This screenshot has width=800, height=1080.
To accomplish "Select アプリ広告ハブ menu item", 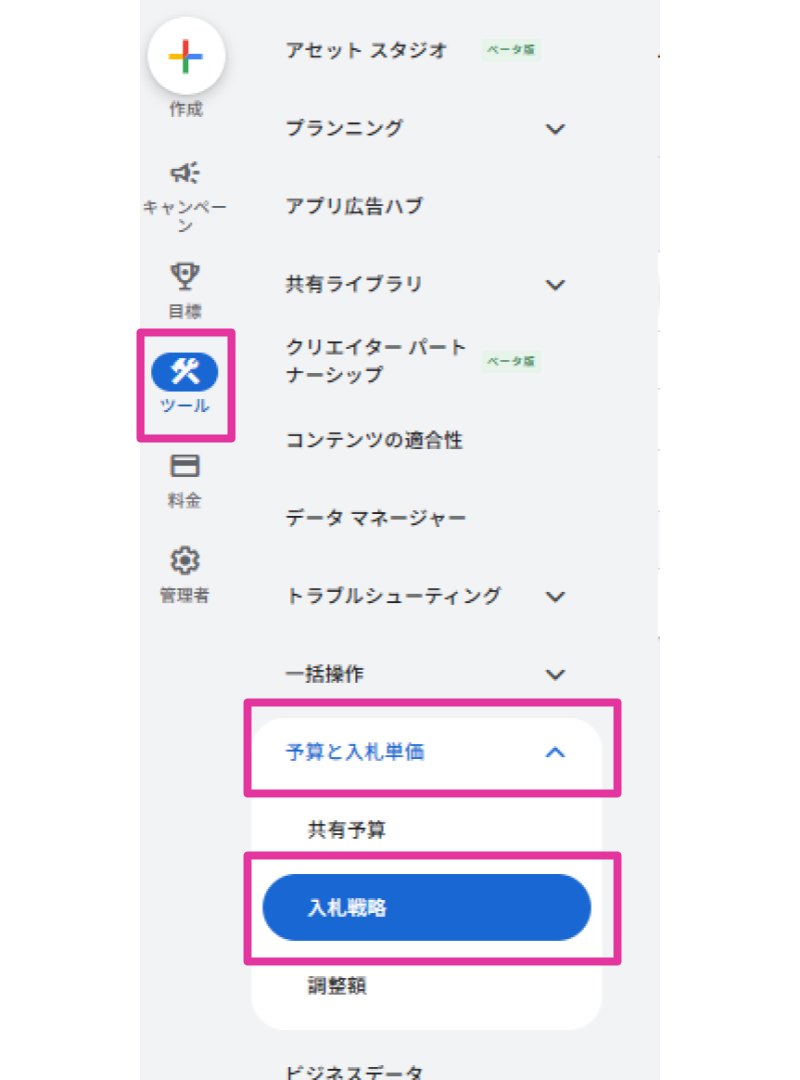I will pos(354,207).
